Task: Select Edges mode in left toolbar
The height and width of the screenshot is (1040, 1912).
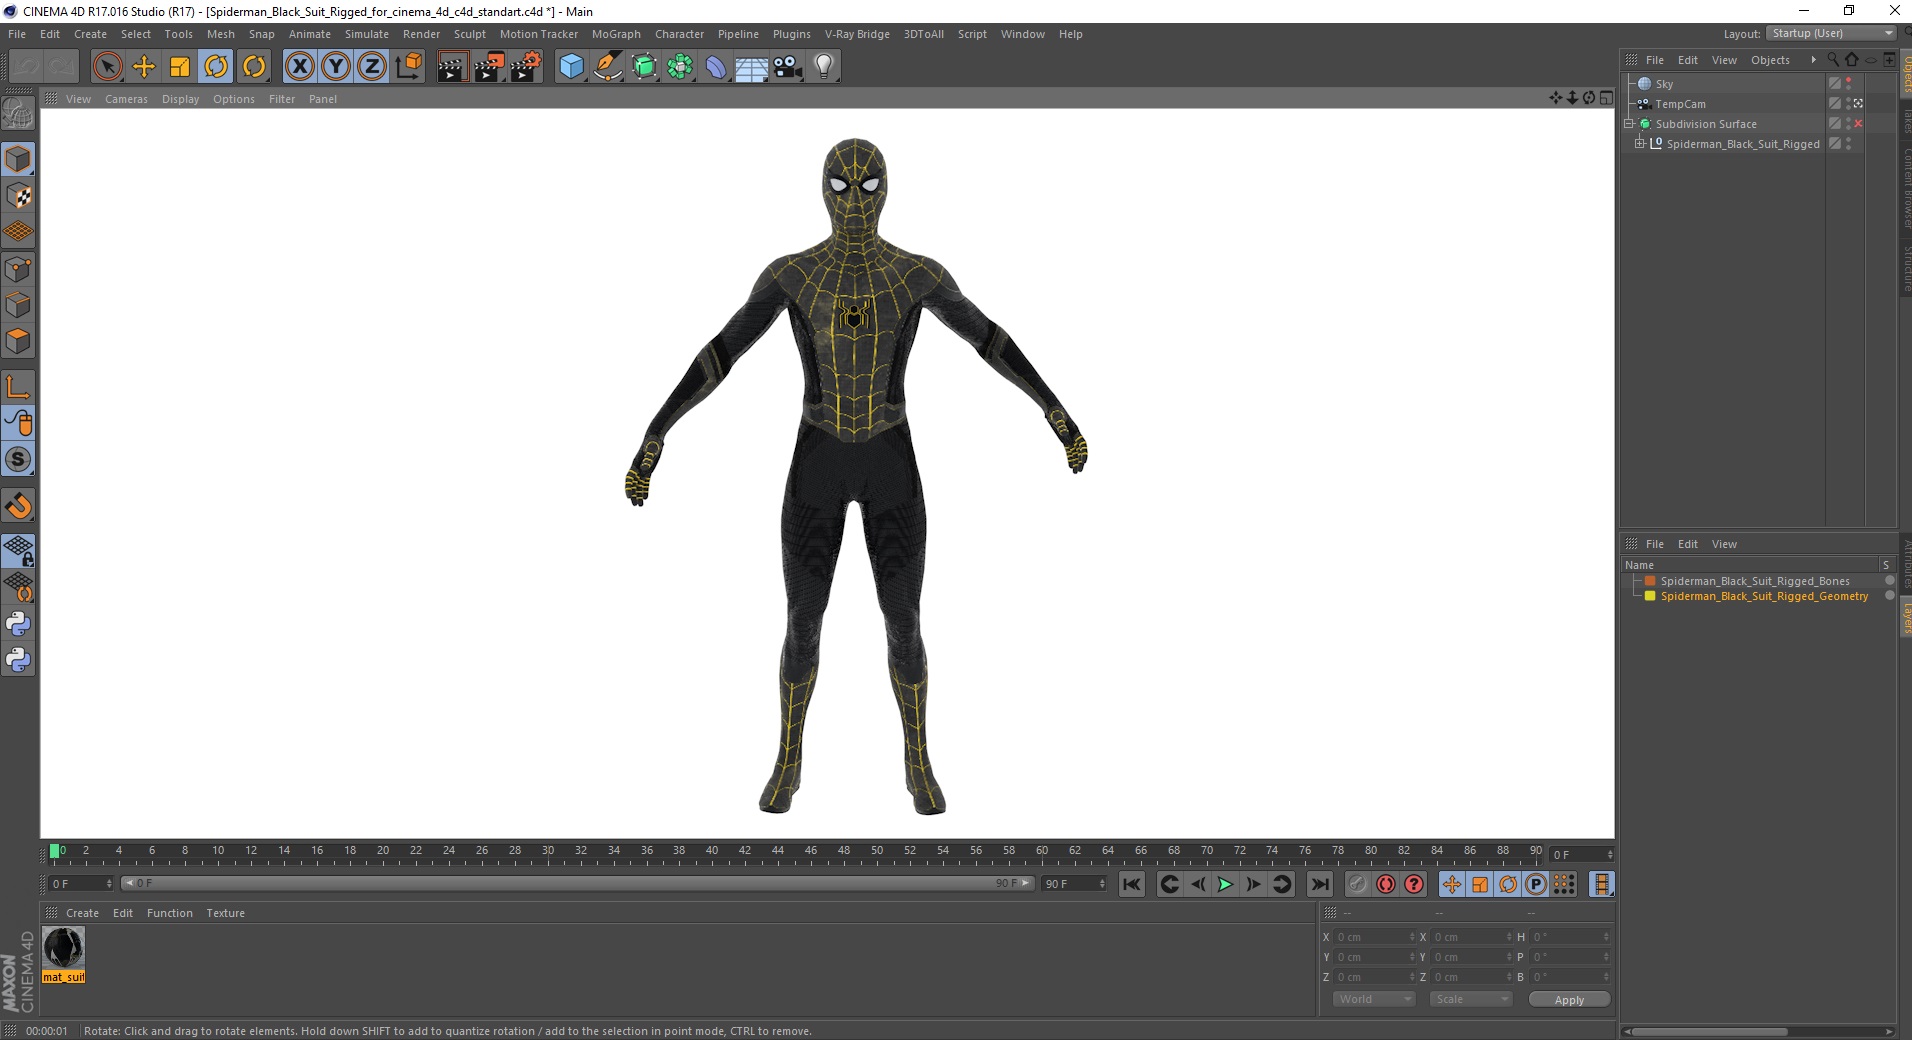Action: coord(18,305)
